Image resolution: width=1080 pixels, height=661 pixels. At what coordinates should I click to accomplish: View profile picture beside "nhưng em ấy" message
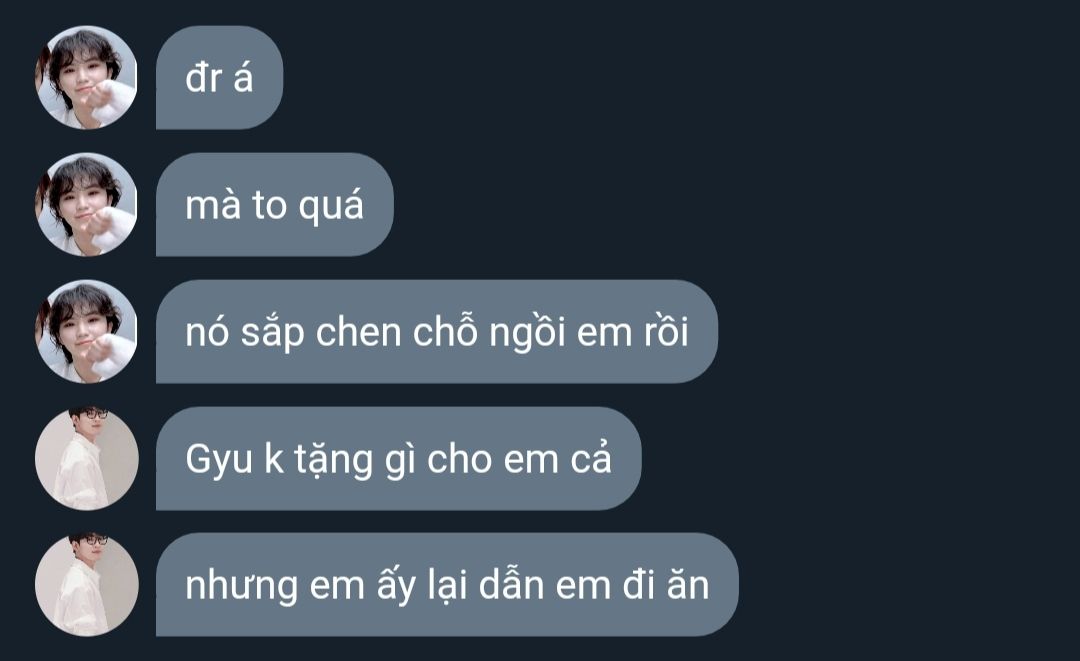86,585
